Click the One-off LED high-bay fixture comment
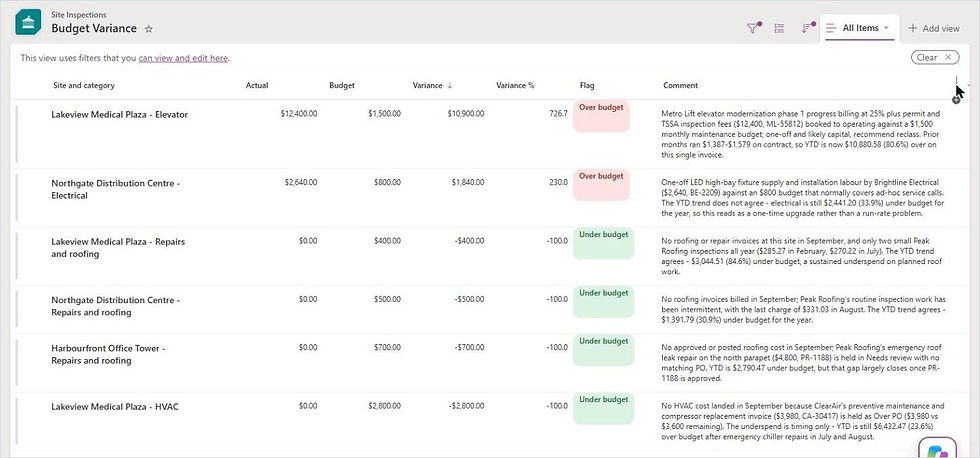 [x=802, y=198]
